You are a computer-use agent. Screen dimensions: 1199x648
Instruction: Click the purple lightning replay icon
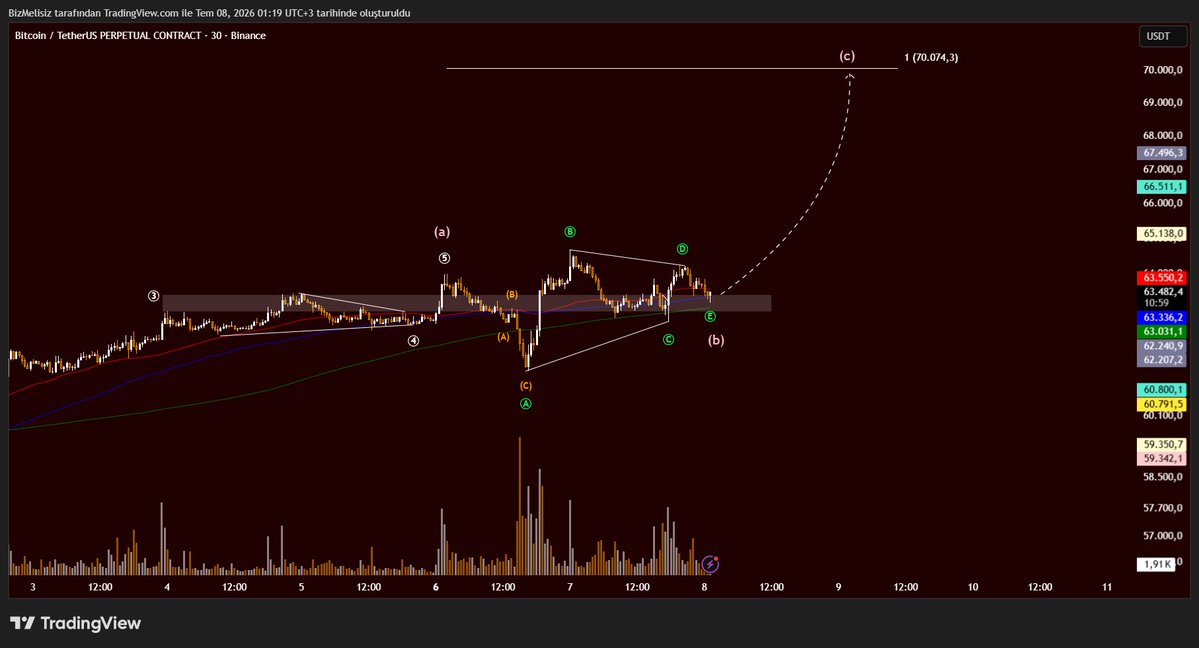tap(710, 564)
